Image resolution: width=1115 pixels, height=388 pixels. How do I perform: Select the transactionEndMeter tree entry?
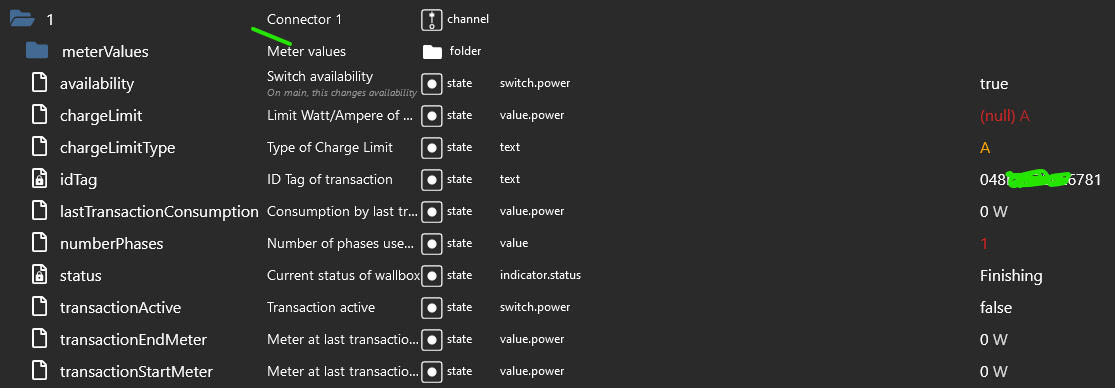pos(133,340)
